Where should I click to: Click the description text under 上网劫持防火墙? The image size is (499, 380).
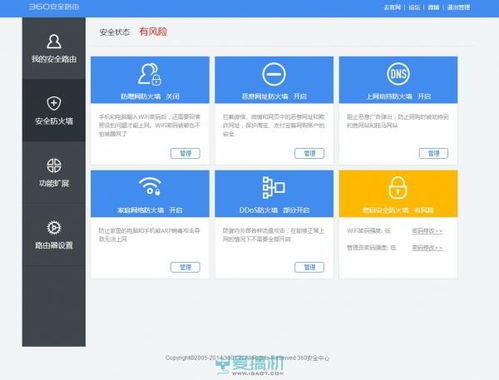(x=398, y=121)
